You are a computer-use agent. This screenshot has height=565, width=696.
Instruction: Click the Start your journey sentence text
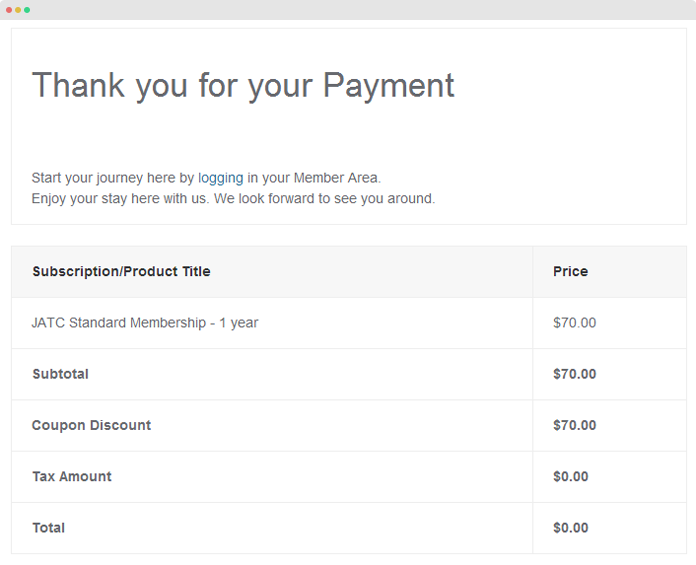click(x=206, y=178)
